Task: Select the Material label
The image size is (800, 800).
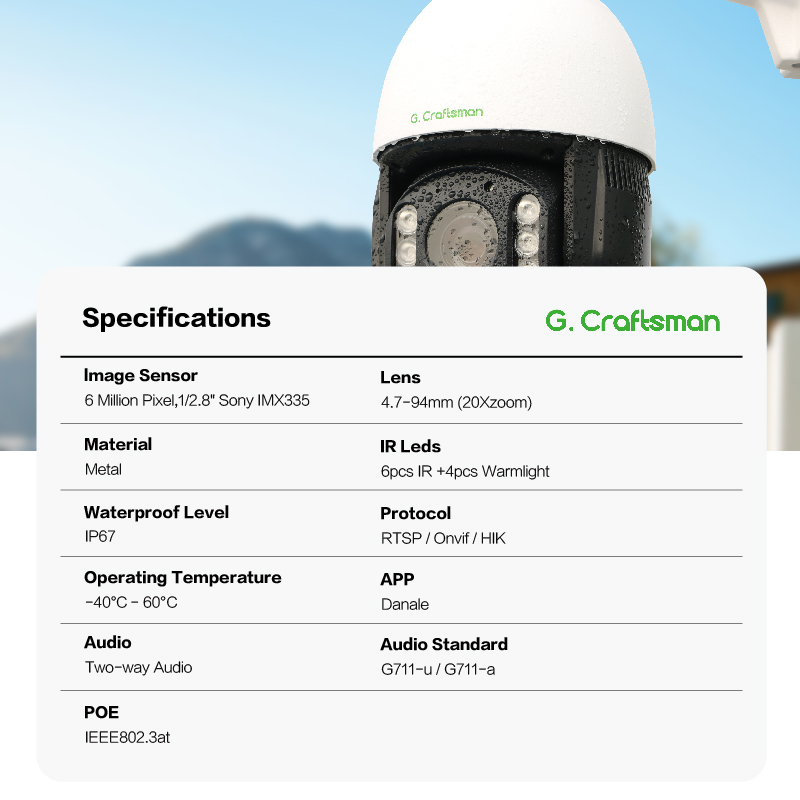Action: click(x=118, y=444)
